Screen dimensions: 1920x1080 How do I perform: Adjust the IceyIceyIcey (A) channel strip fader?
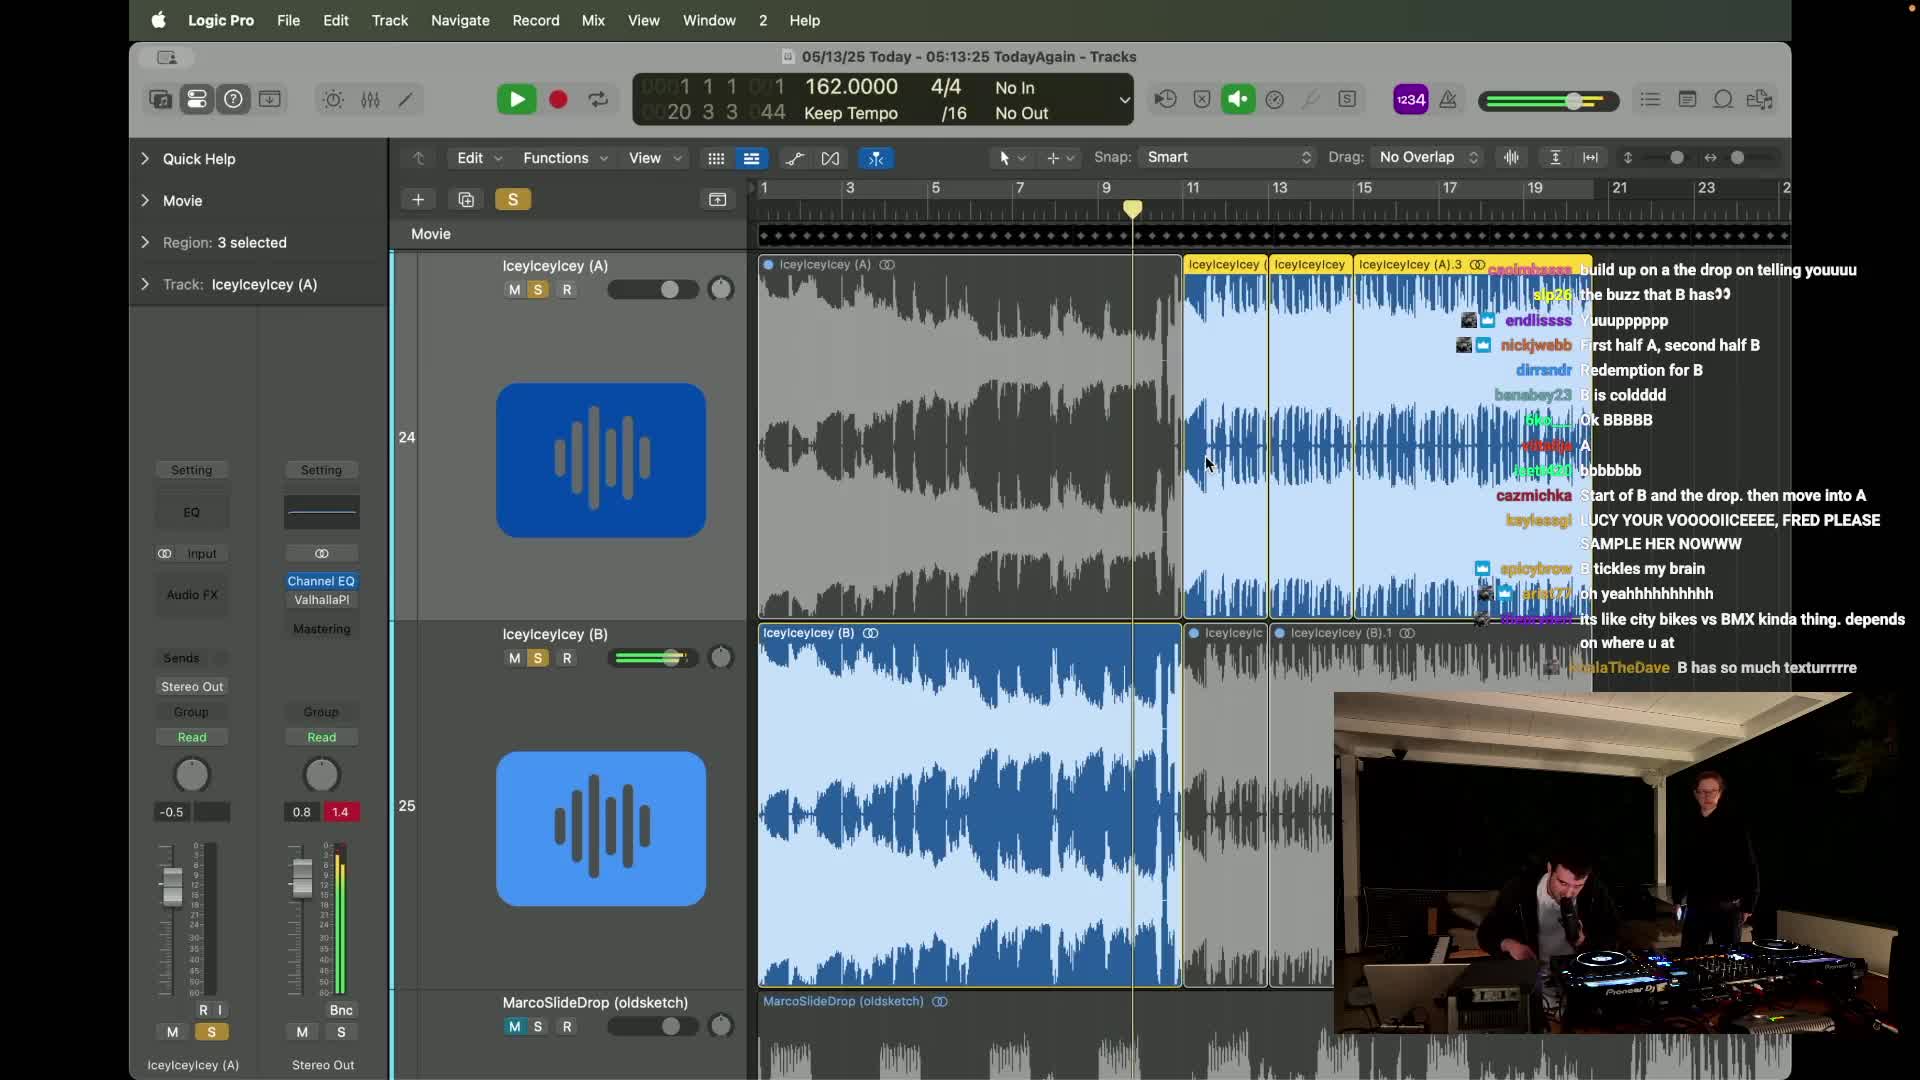point(172,886)
